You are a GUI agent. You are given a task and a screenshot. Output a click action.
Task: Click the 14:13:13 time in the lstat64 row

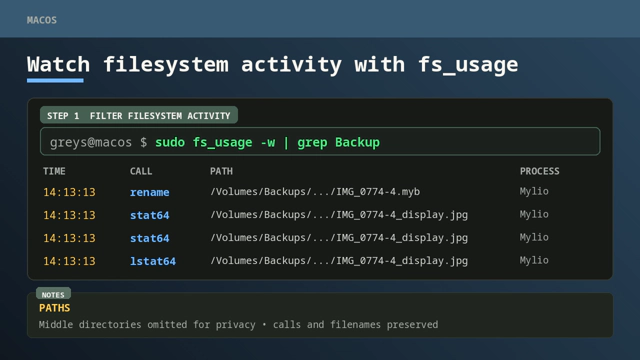(69, 261)
